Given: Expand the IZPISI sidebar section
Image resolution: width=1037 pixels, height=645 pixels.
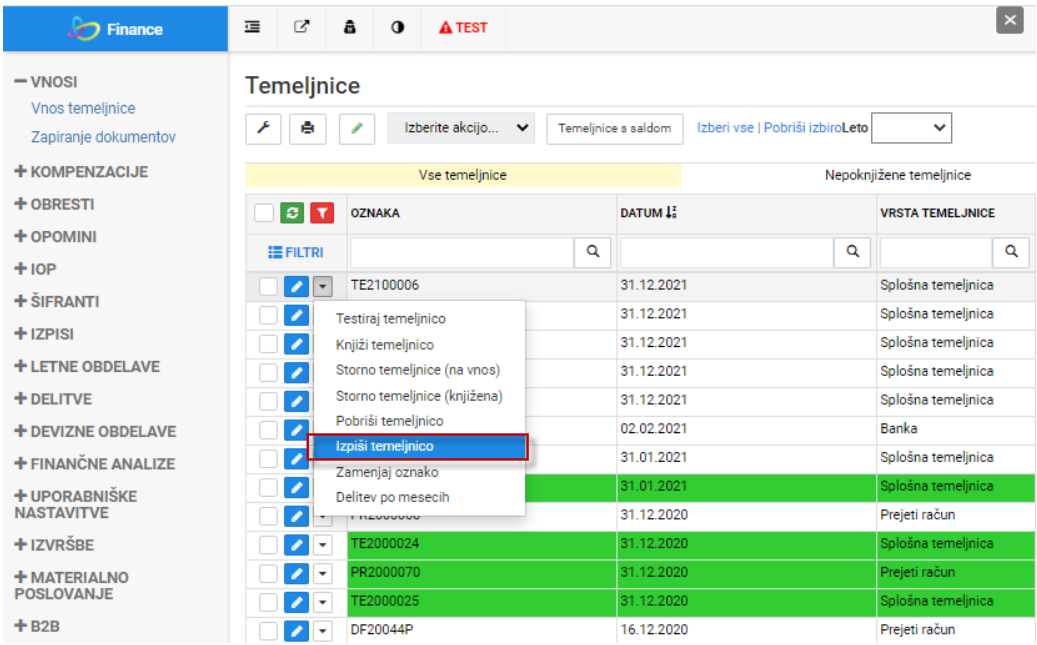Looking at the screenshot, I should point(44,333).
